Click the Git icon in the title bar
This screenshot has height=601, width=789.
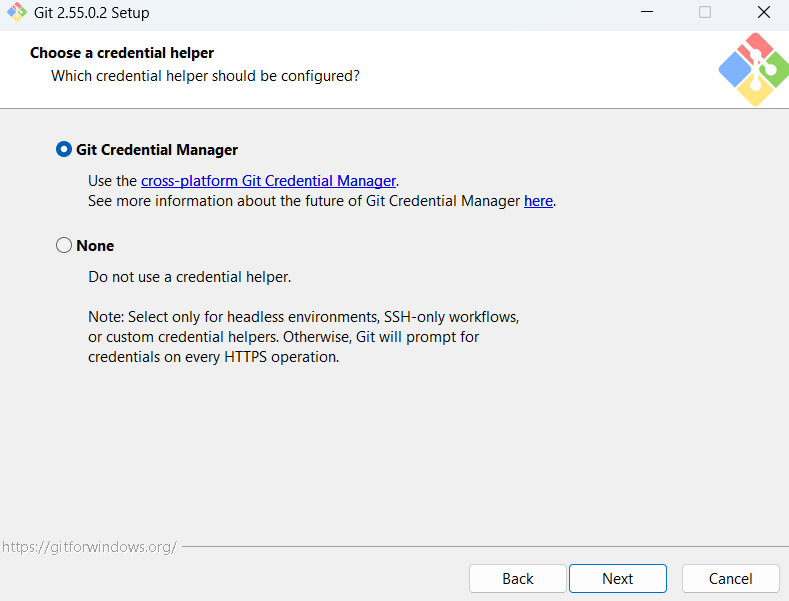click(x=17, y=12)
